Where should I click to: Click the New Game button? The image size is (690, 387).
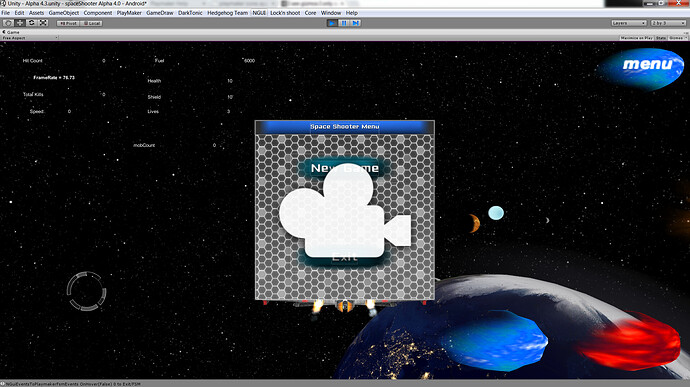tap(345, 168)
